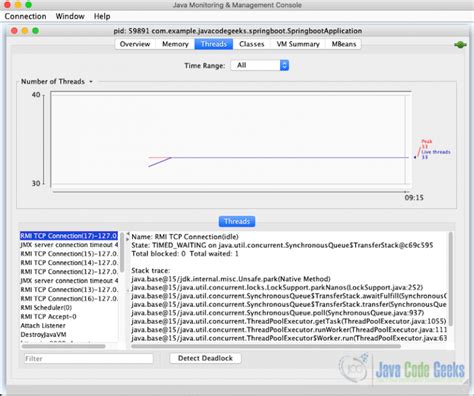Select RMI TCP Connection(14) thread

point(69,263)
